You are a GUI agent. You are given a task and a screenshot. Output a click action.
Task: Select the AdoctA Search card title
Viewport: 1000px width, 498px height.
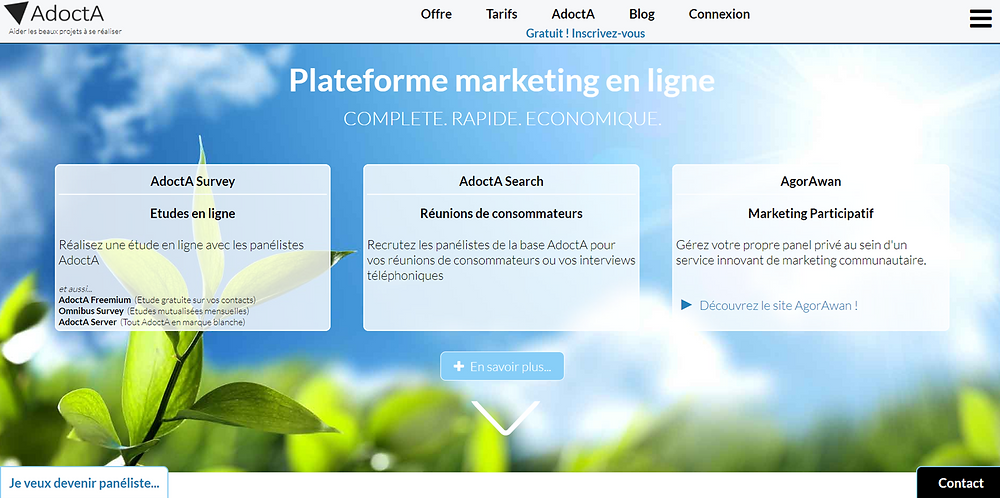(x=501, y=181)
